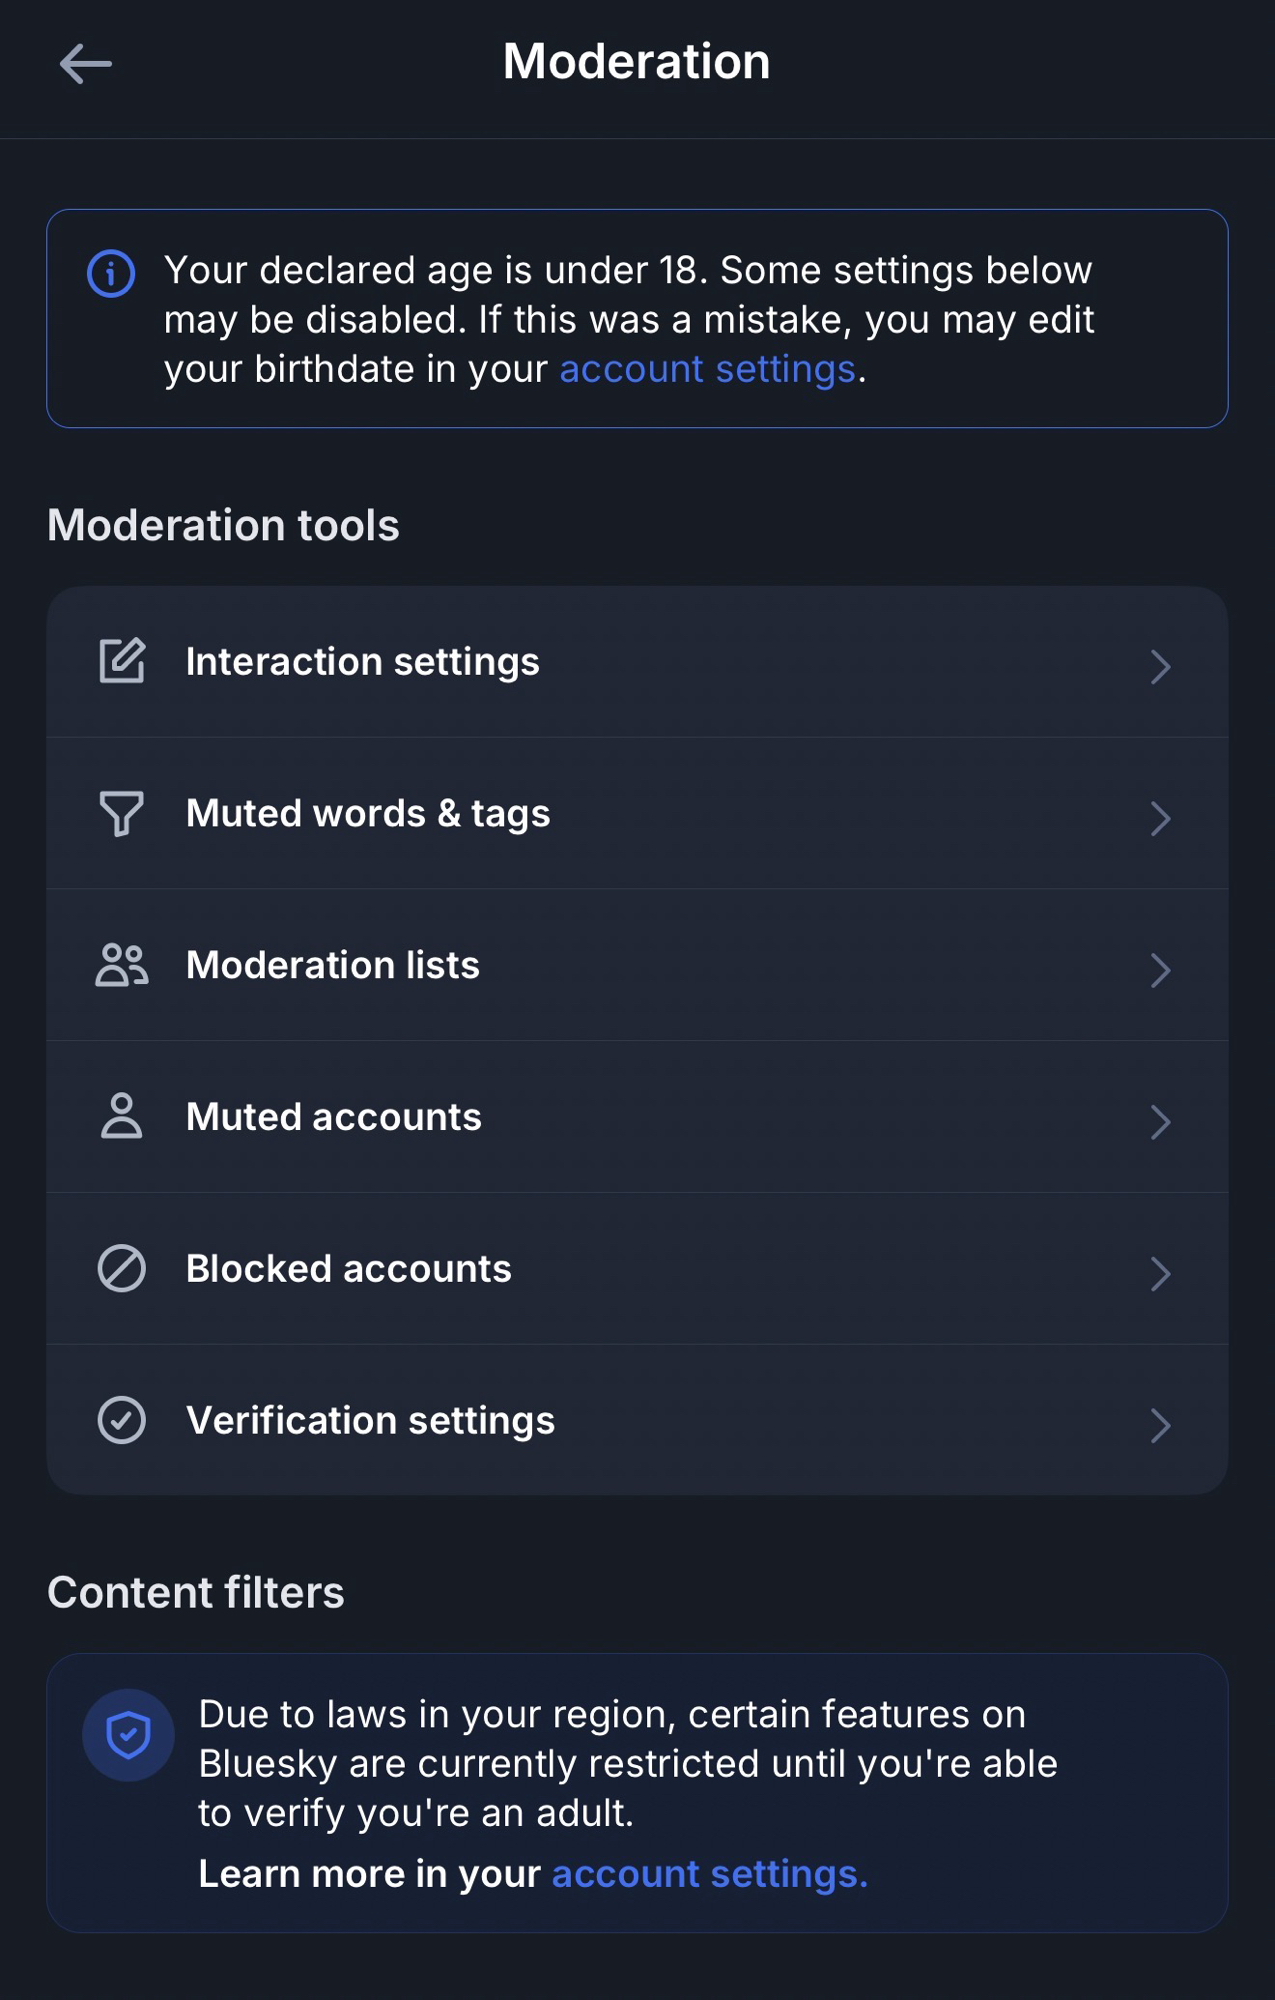Click the info circle icon in age notice
This screenshot has height=2000, width=1275.
pos(111,273)
